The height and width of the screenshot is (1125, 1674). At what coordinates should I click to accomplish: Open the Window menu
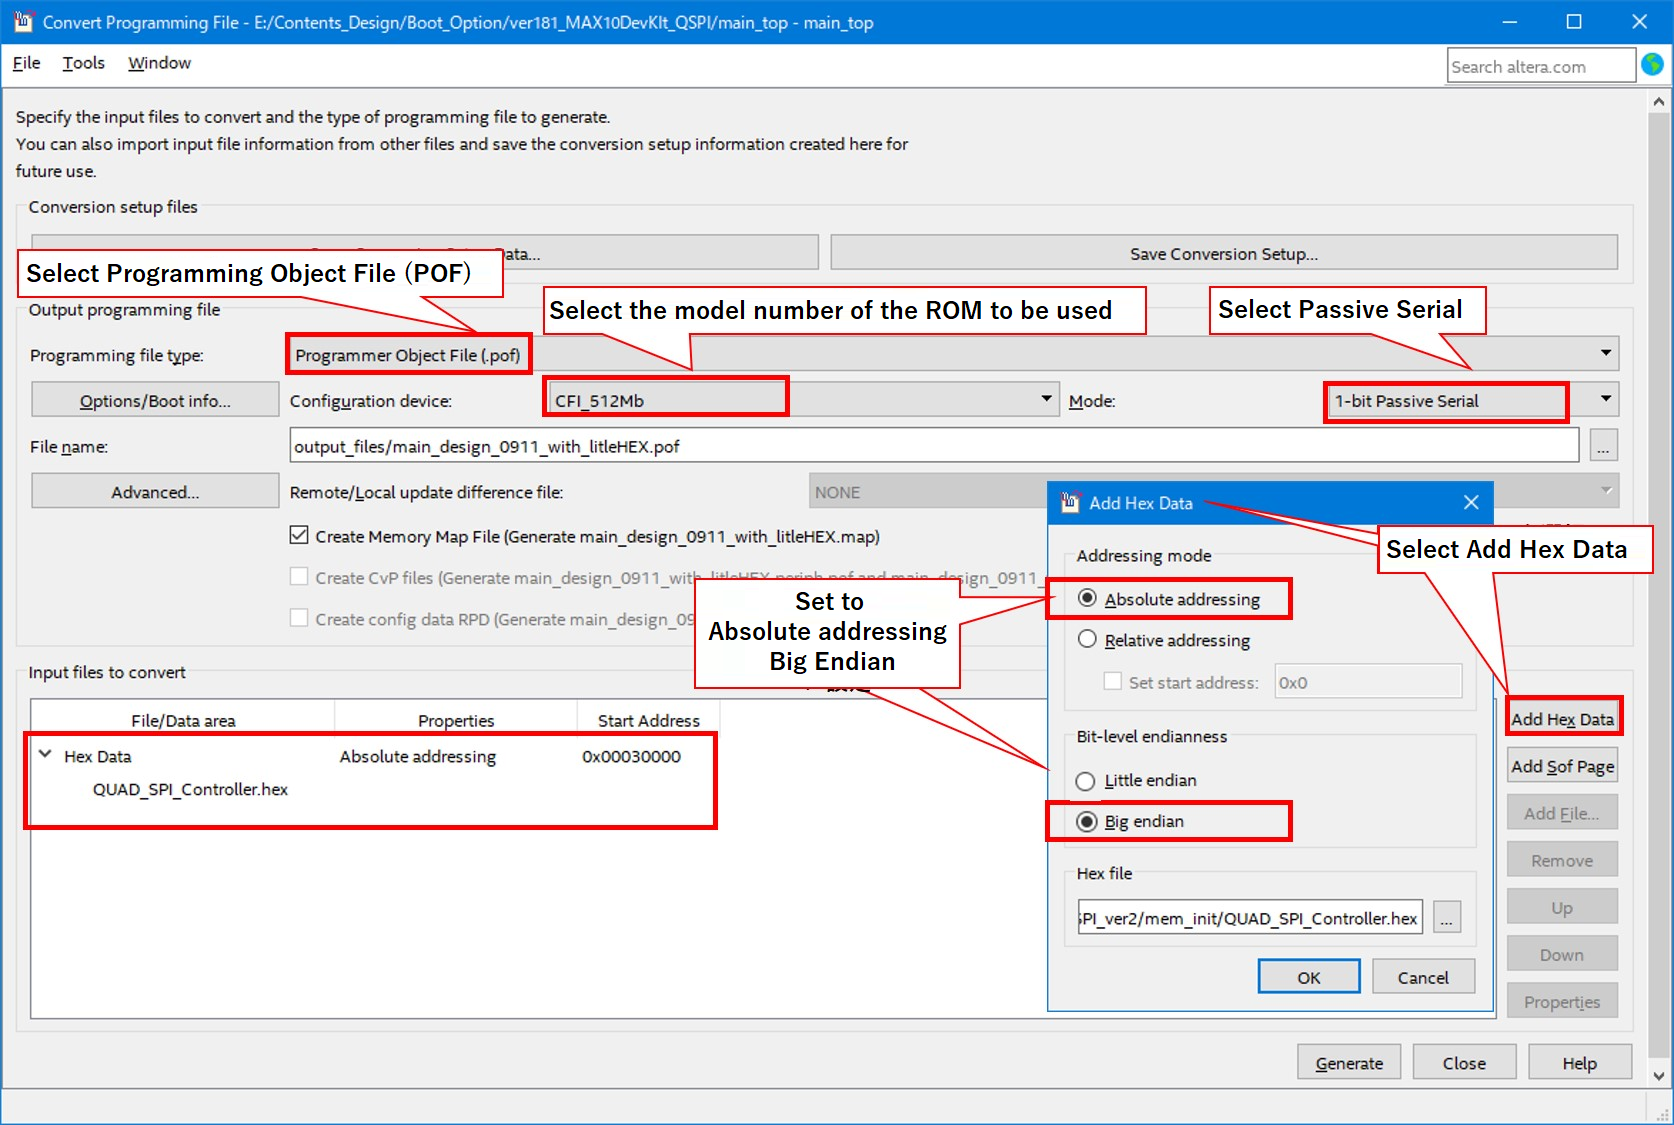(x=158, y=62)
